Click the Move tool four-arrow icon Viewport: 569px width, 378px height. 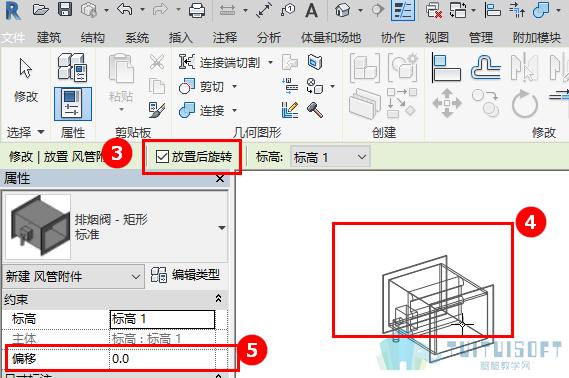[447, 103]
